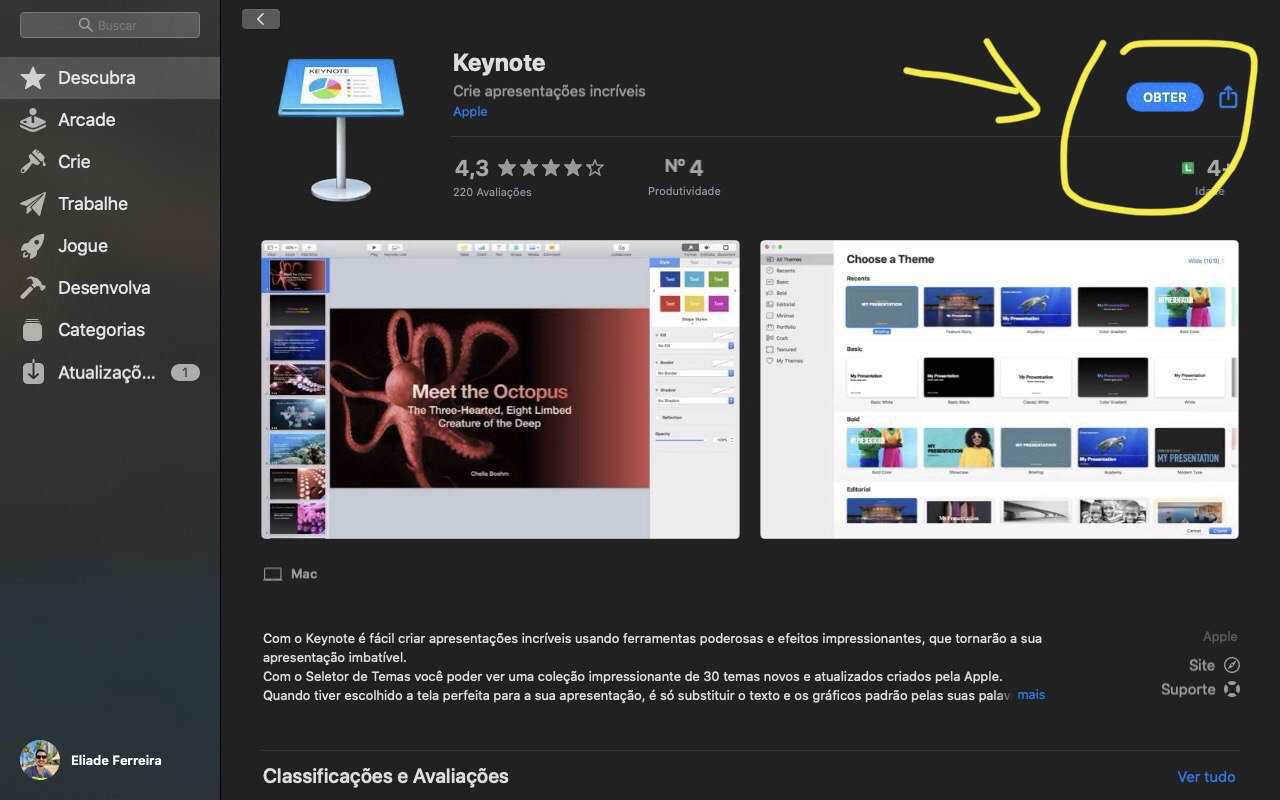This screenshot has width=1280, height=800.
Task: Click the Buscar search field
Action: pyautogui.click(x=110, y=25)
